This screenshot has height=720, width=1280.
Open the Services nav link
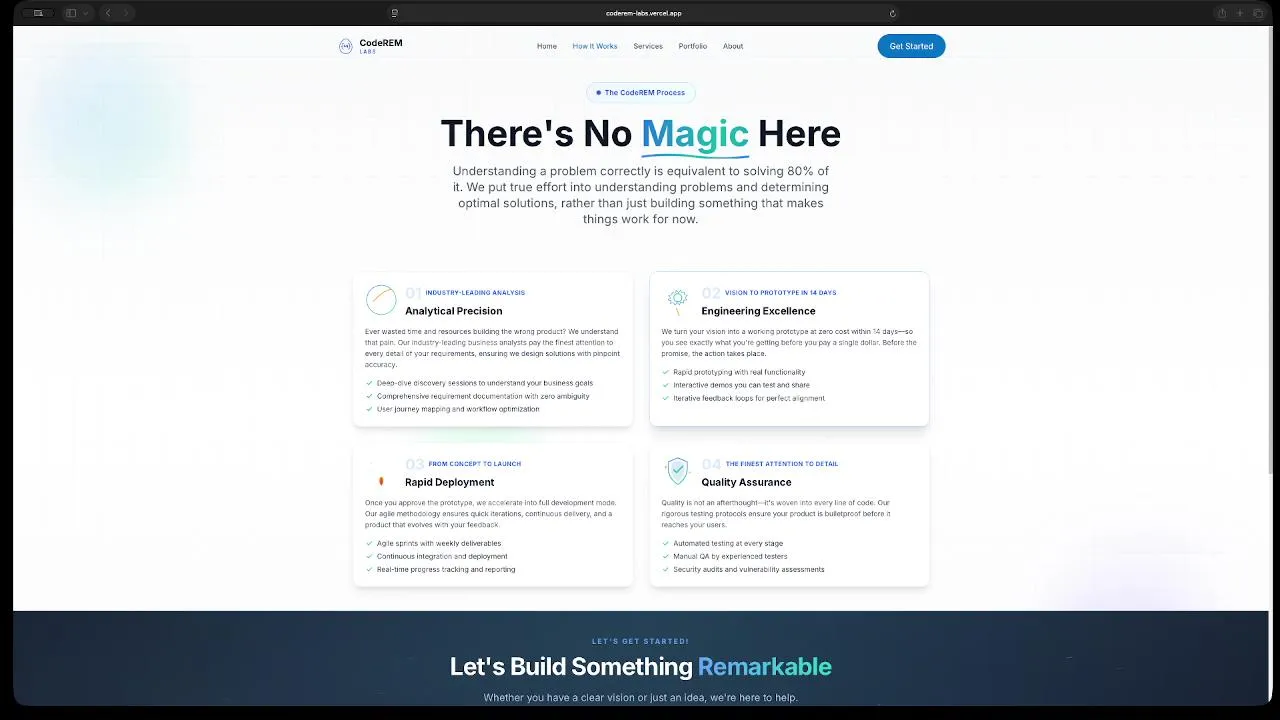click(x=648, y=46)
